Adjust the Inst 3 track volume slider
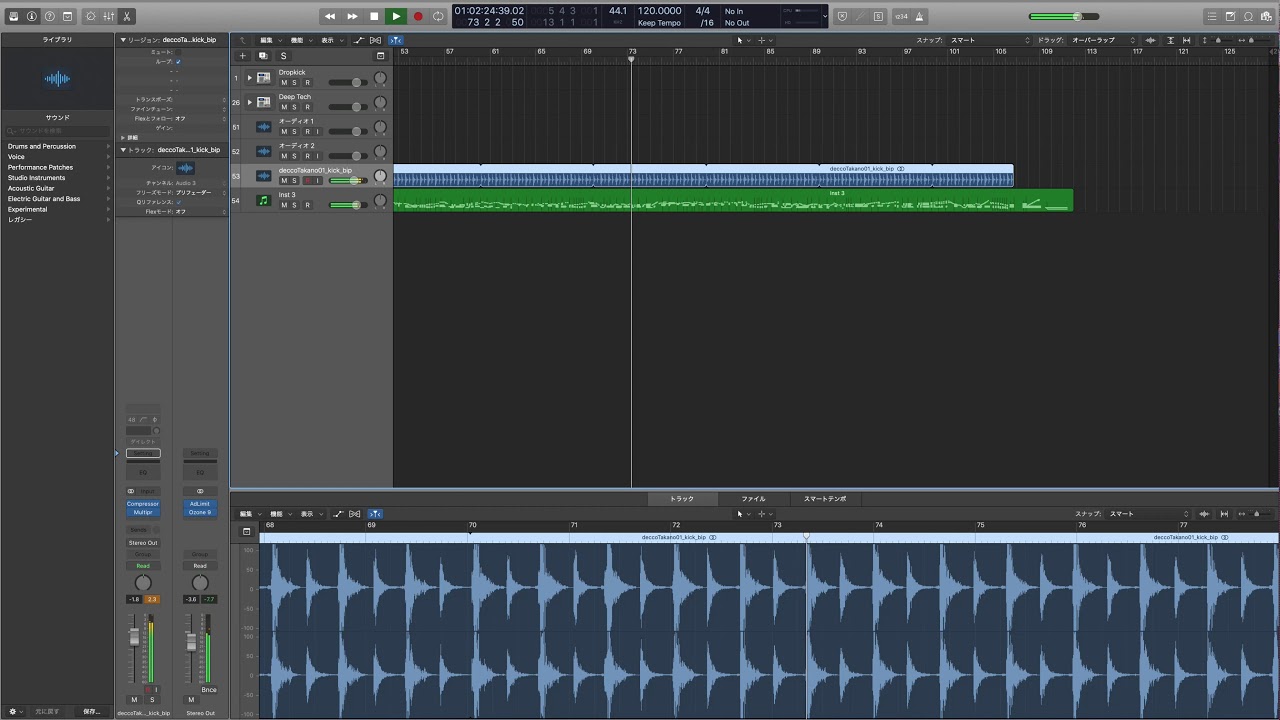The width and height of the screenshot is (1280, 720). coord(346,205)
